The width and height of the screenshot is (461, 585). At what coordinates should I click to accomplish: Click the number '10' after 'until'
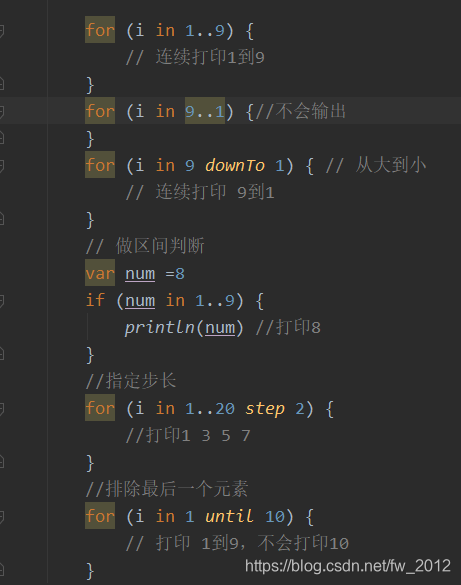[x=275, y=517]
